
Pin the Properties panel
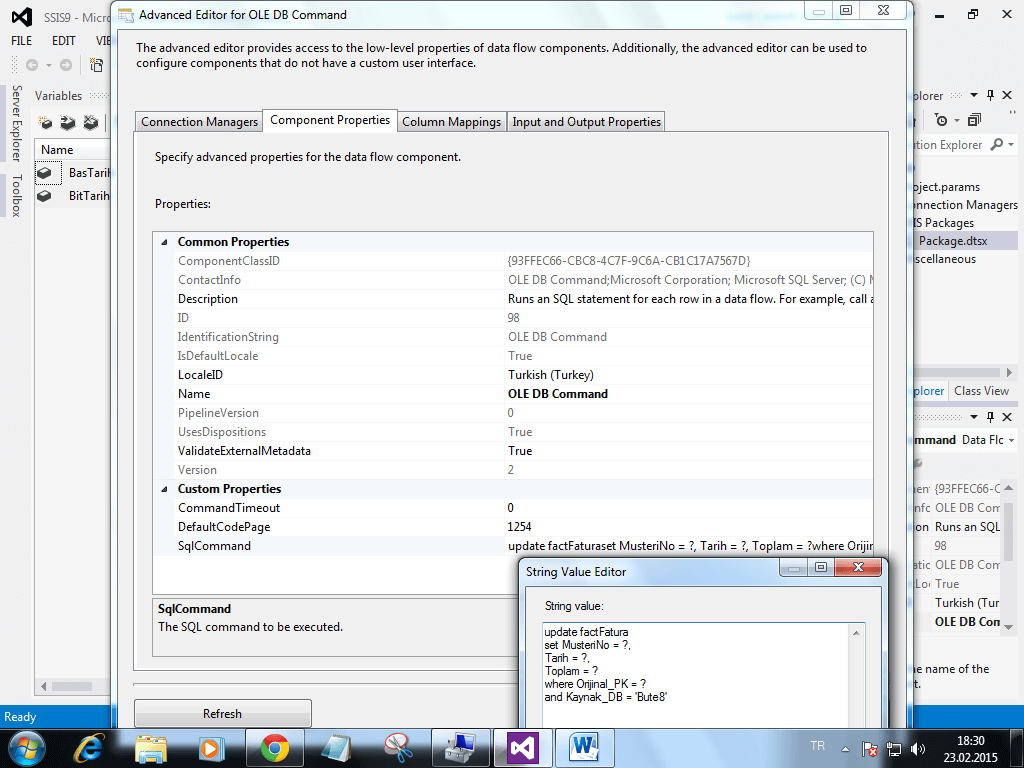point(991,417)
